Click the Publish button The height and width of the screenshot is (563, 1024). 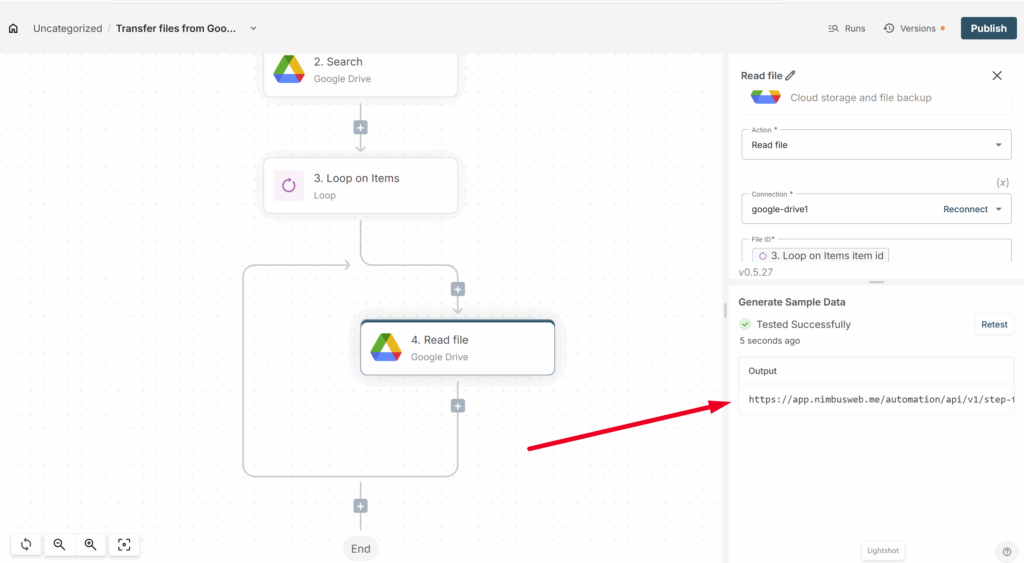tap(988, 28)
